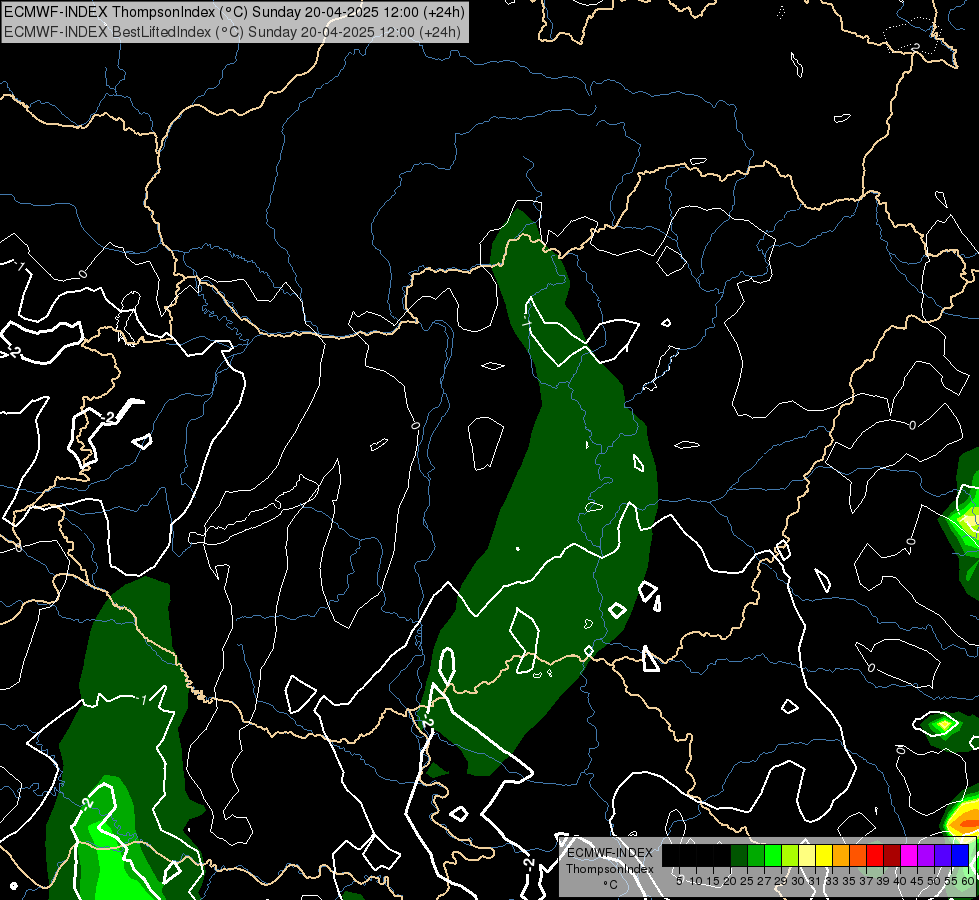Select the indigo 50–55 legend swatch
The image size is (979, 900).
pyautogui.click(x=943, y=855)
